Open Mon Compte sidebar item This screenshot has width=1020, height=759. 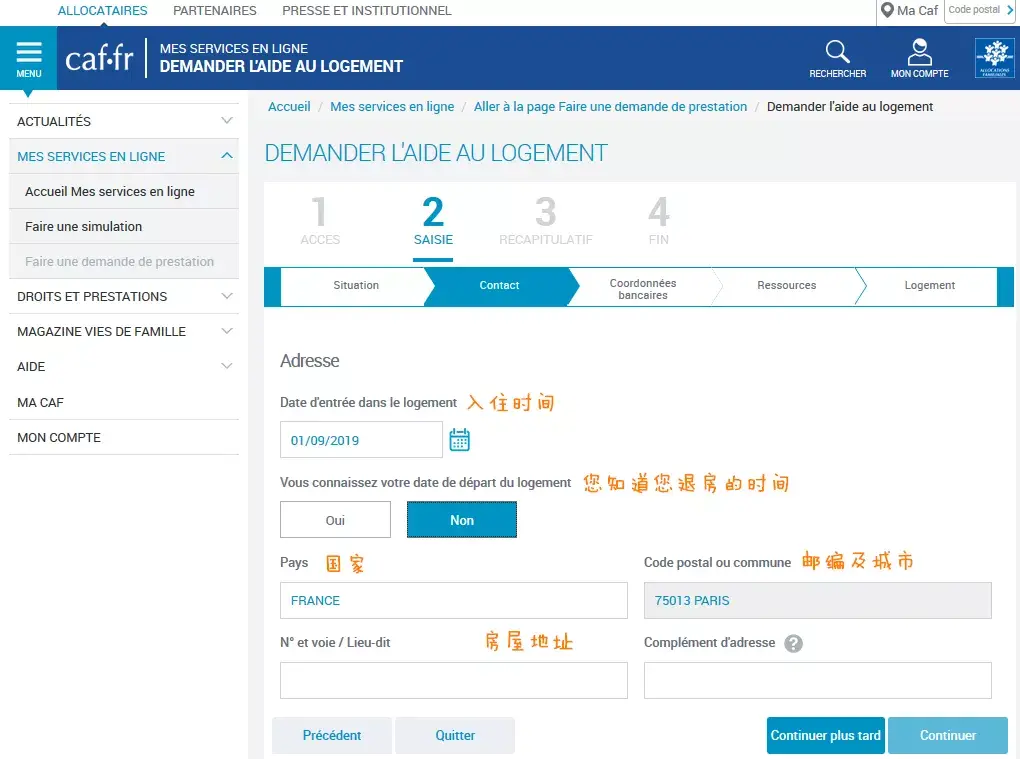point(124,438)
